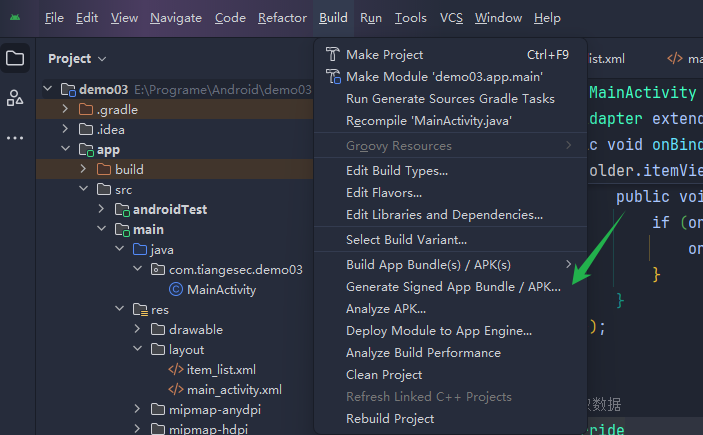
Task: Collapse the com.tiangesec.demo03 package
Action: [x=137, y=269]
